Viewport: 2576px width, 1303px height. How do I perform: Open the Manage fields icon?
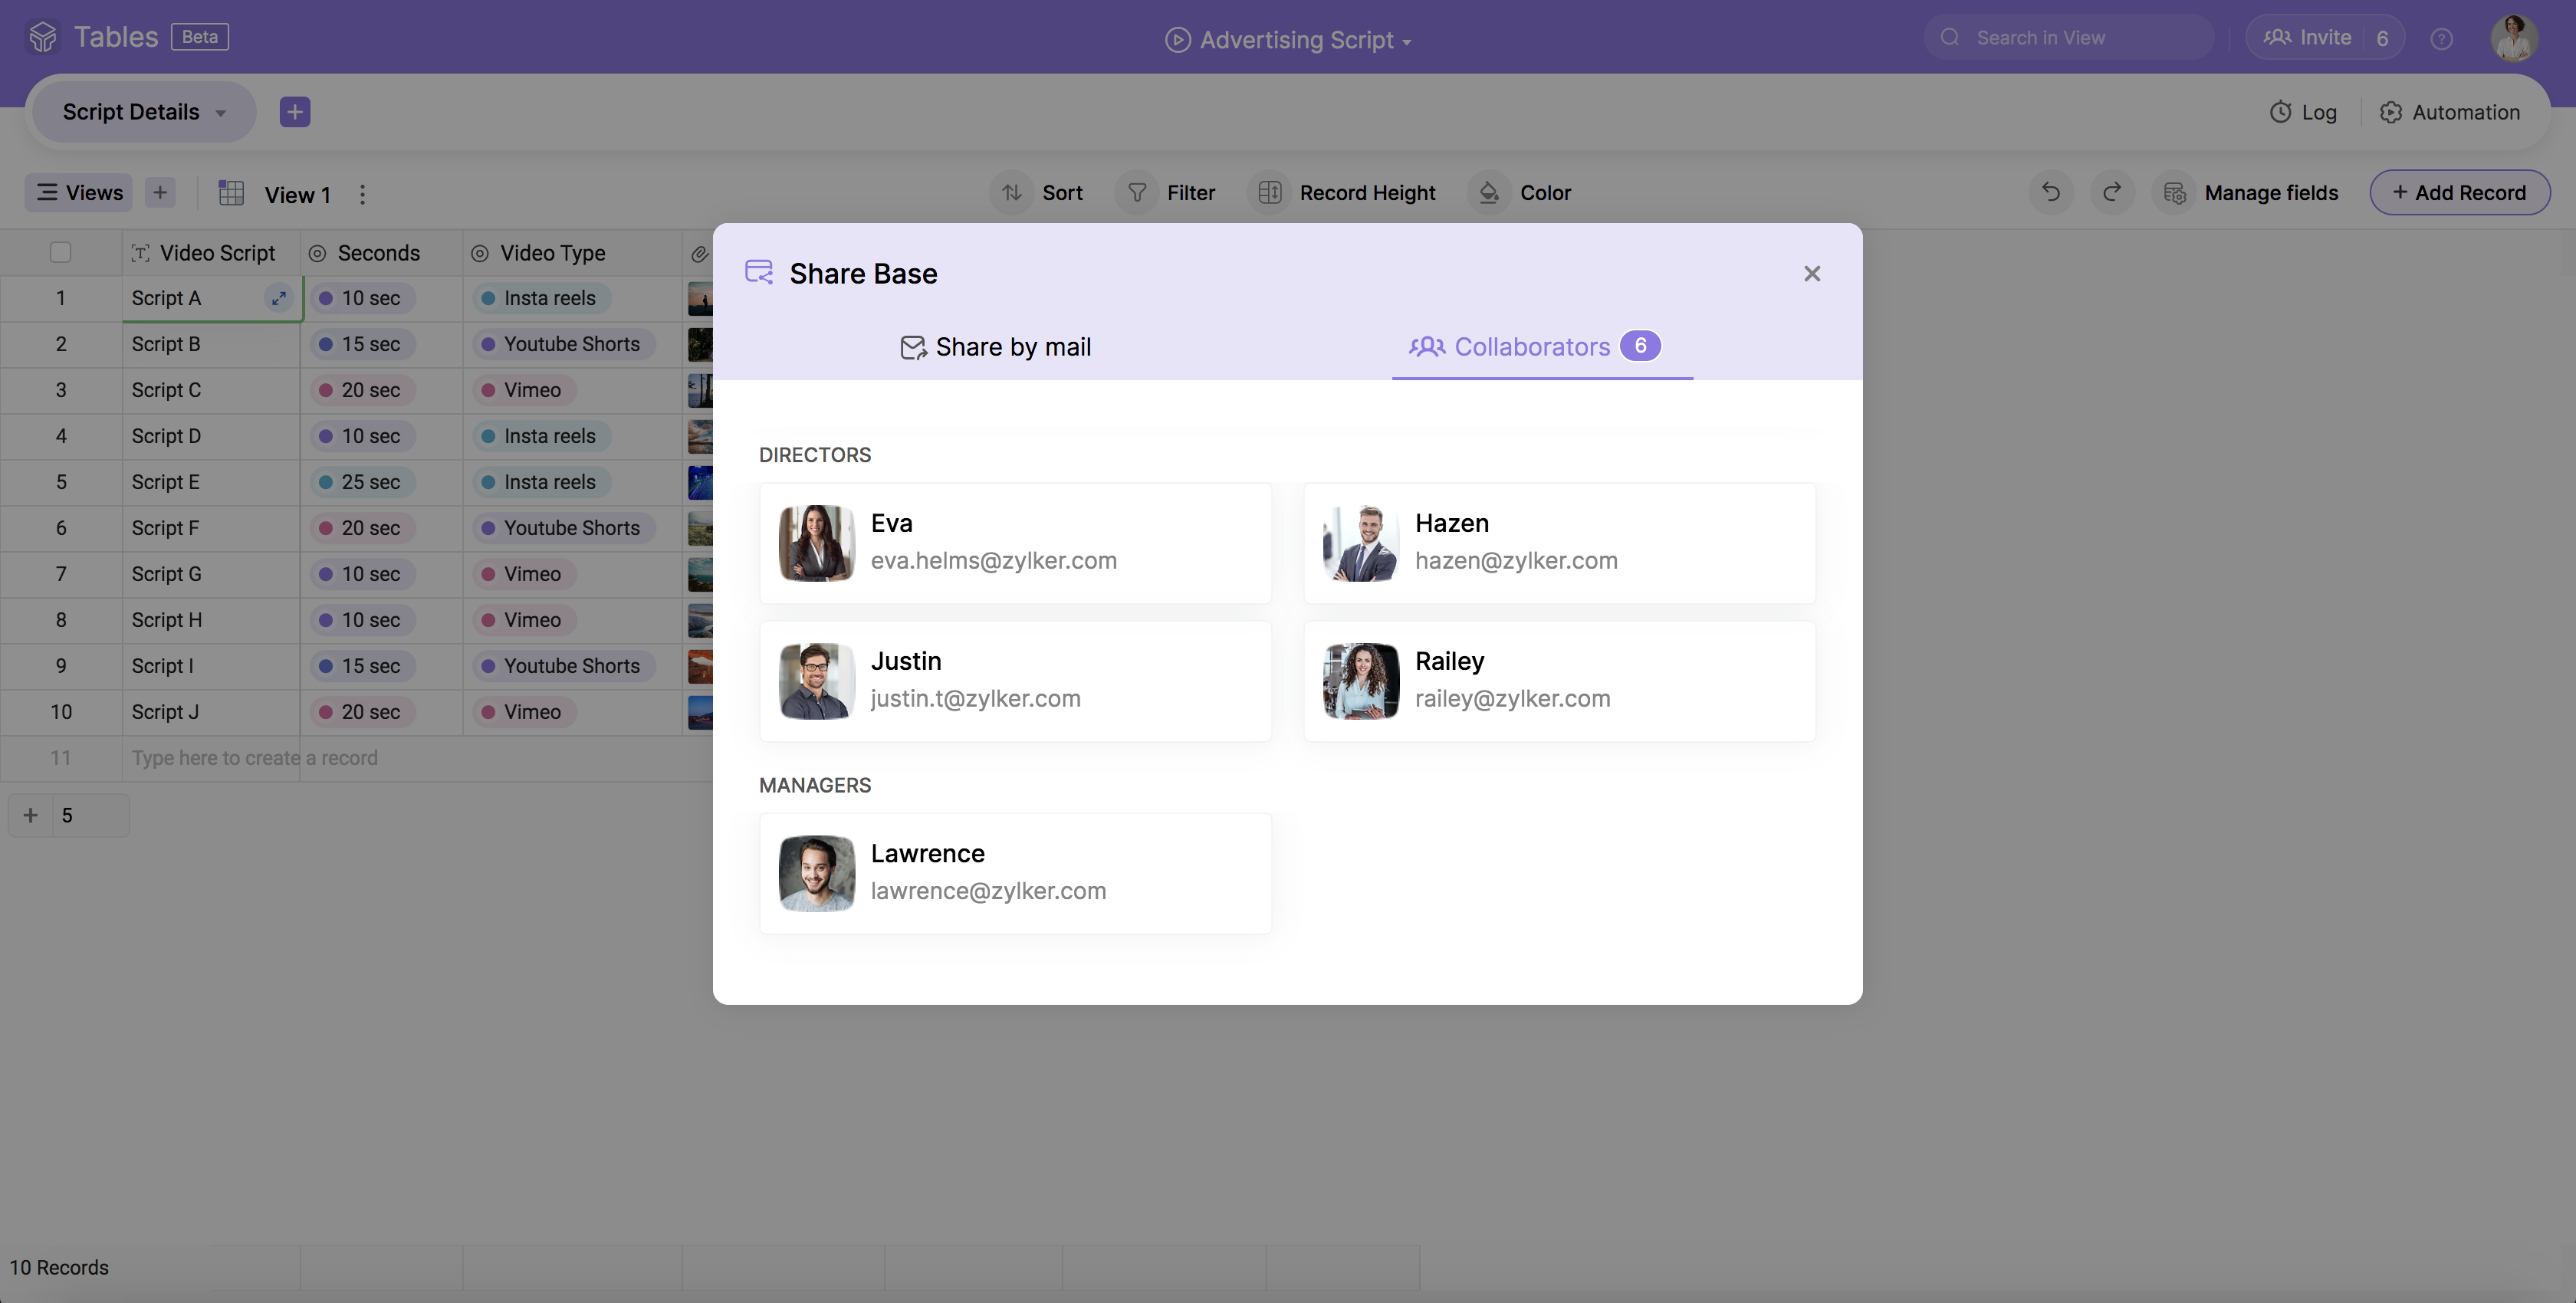tap(2174, 192)
